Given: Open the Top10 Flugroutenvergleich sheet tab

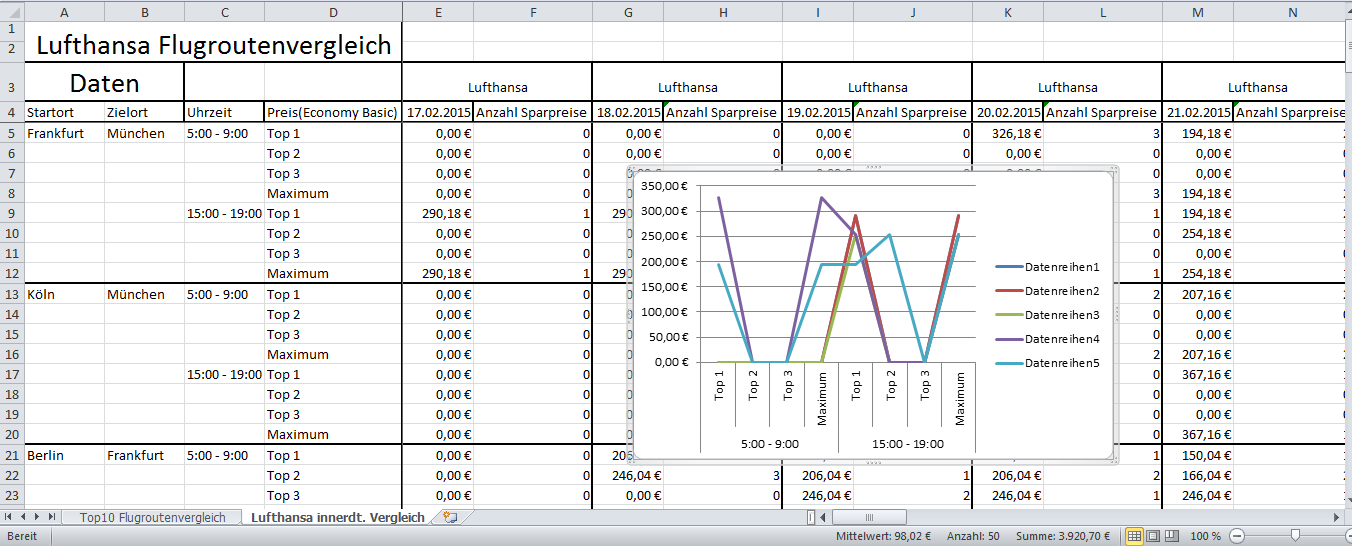Looking at the screenshot, I should (152, 517).
